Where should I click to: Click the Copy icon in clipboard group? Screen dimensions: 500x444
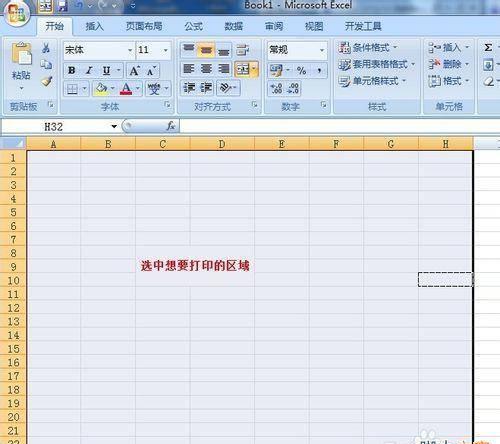tap(46, 64)
